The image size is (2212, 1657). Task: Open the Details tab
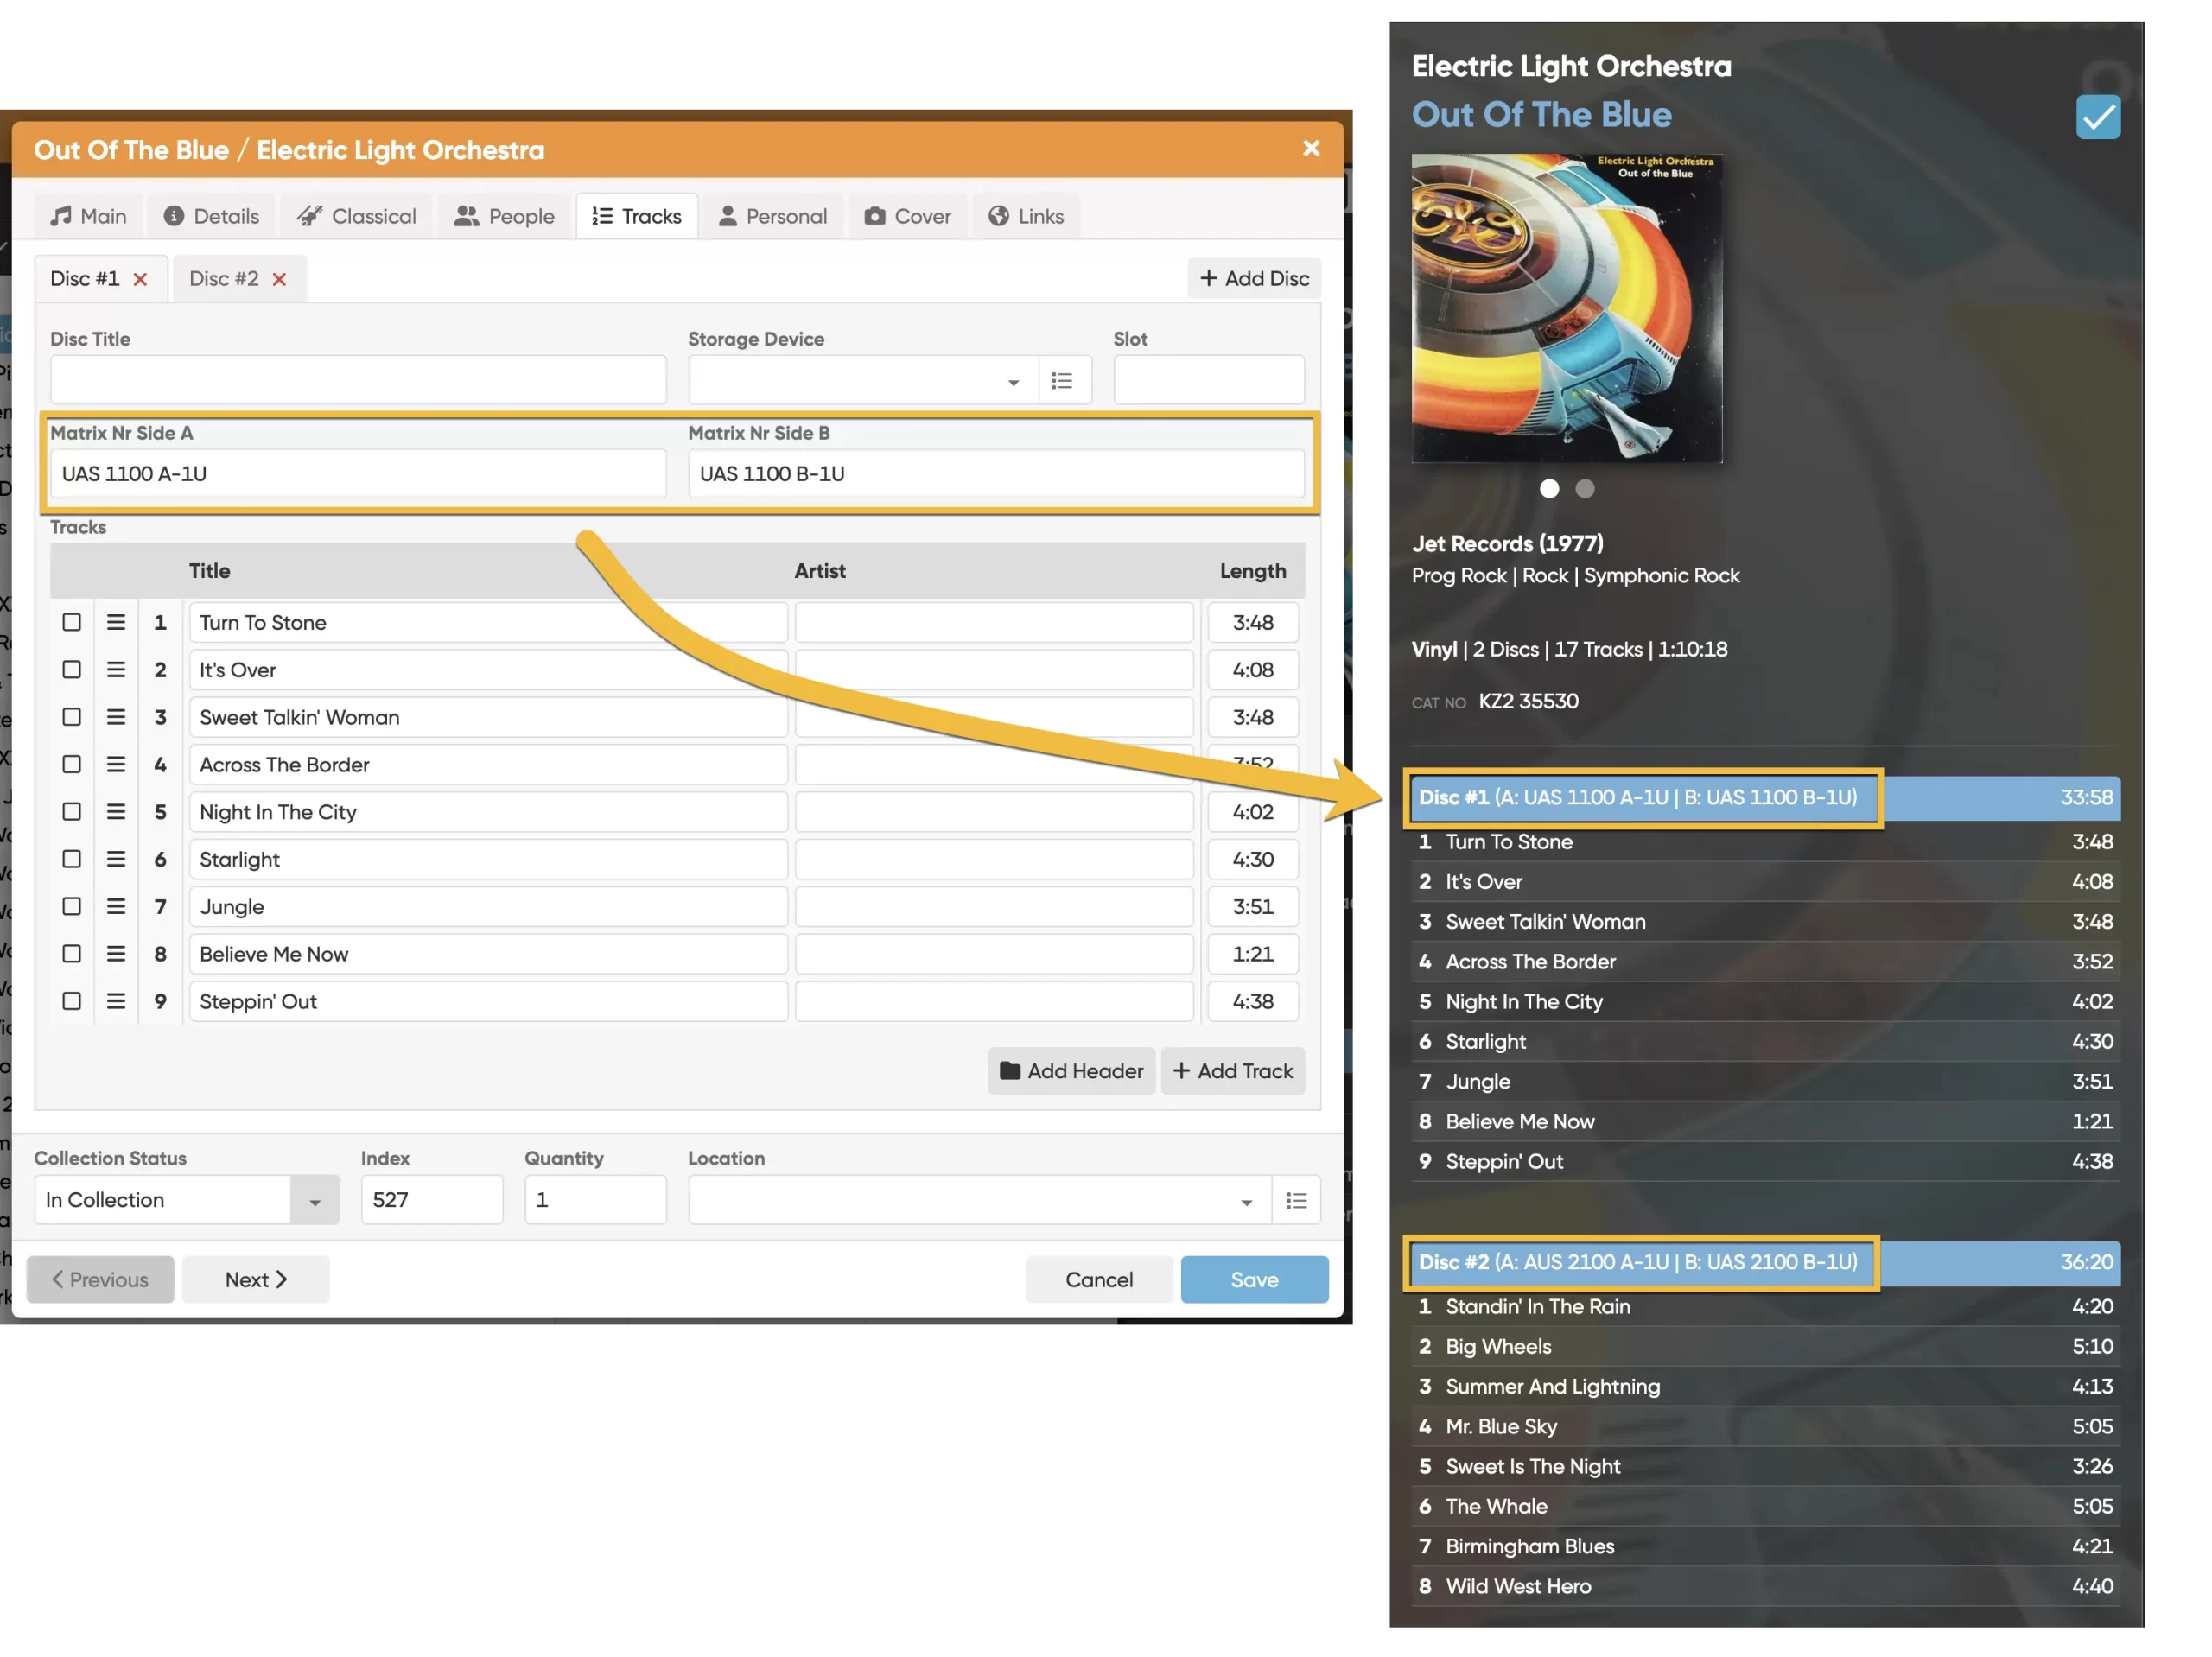point(211,216)
